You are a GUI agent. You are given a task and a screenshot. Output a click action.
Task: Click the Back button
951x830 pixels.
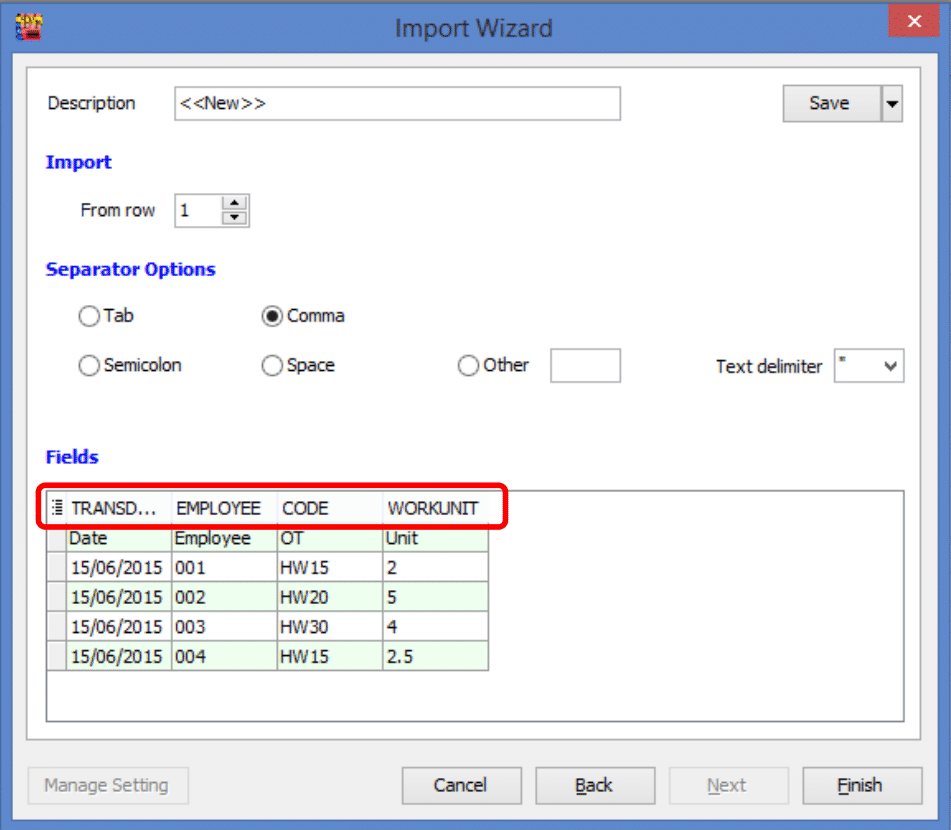[x=595, y=785]
